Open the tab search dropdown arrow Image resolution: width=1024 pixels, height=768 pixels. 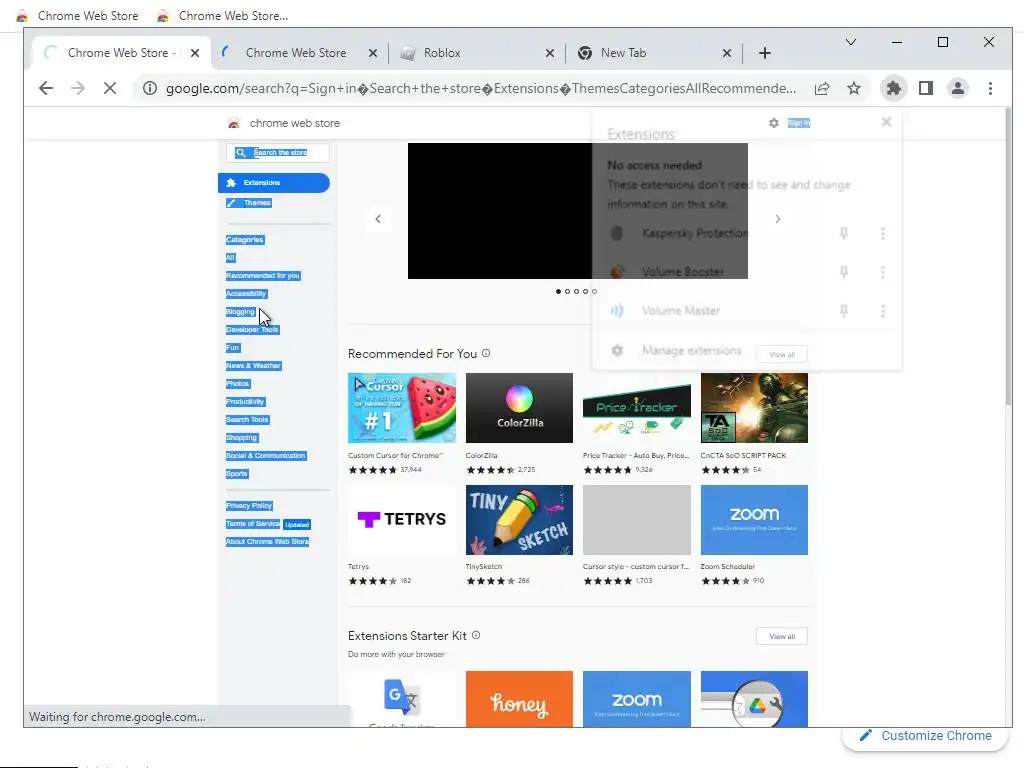coord(850,42)
